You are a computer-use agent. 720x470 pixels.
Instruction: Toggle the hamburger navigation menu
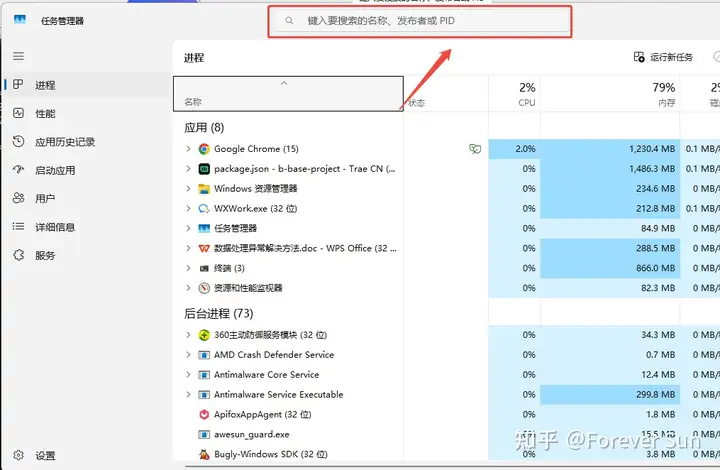click(18, 56)
